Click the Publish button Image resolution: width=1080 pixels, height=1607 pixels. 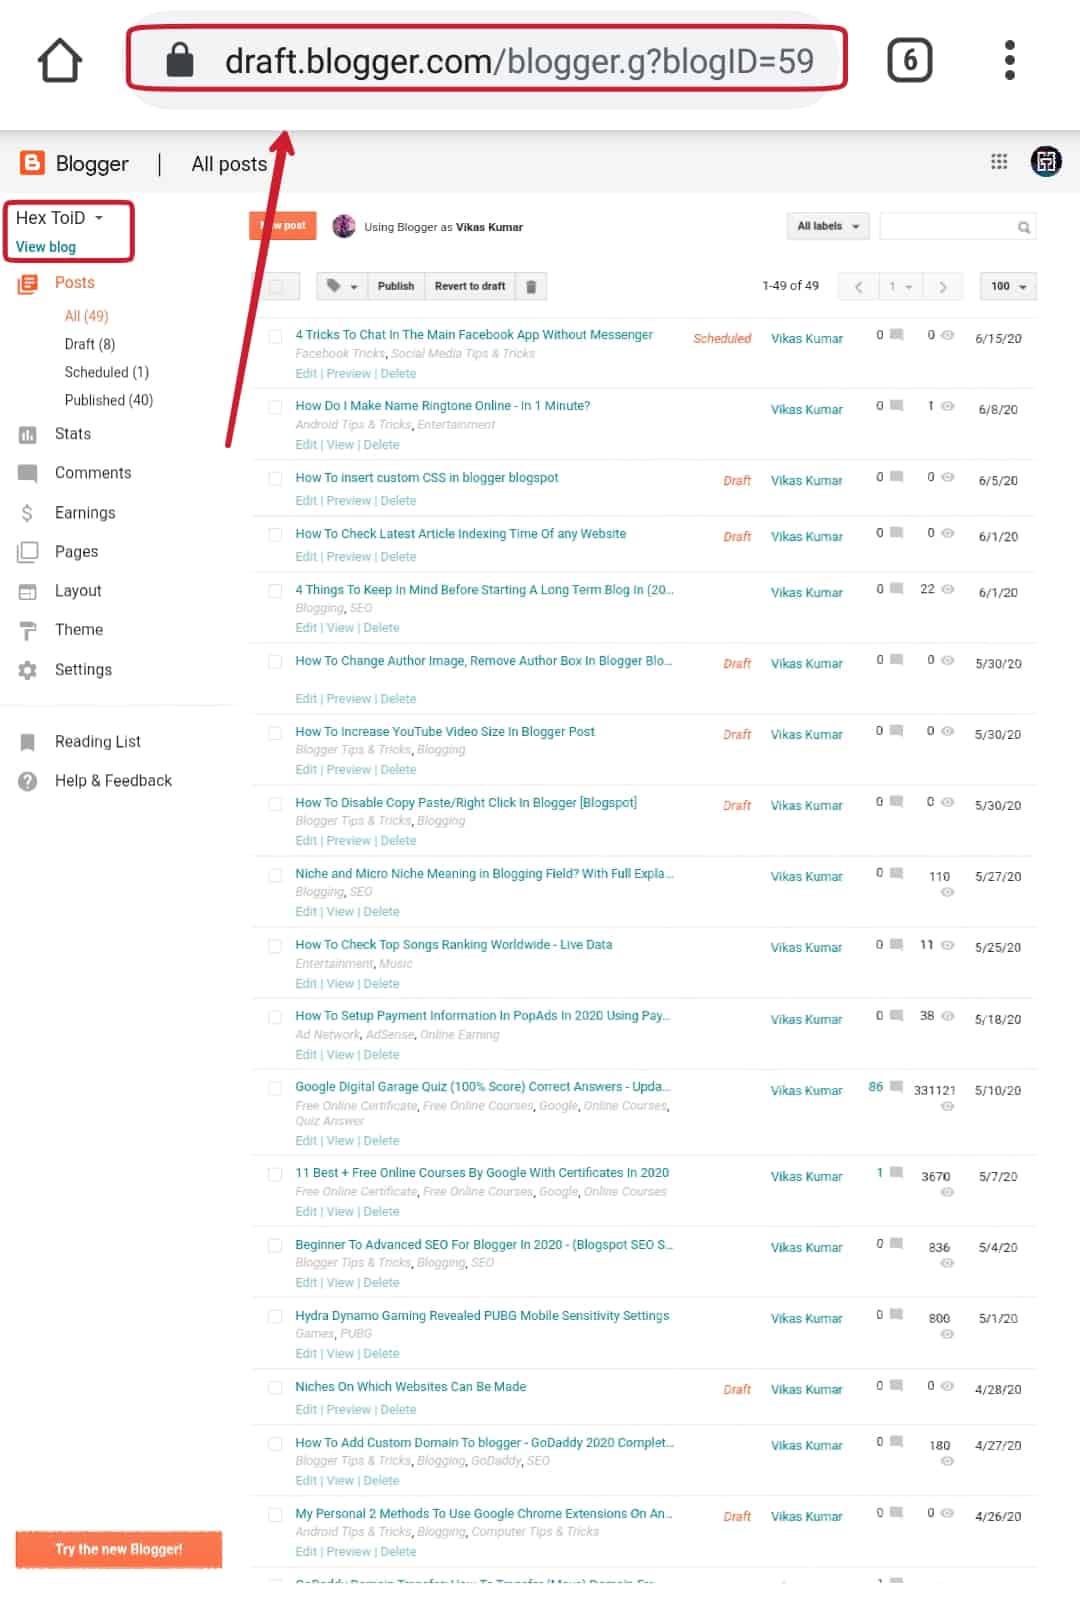[396, 286]
